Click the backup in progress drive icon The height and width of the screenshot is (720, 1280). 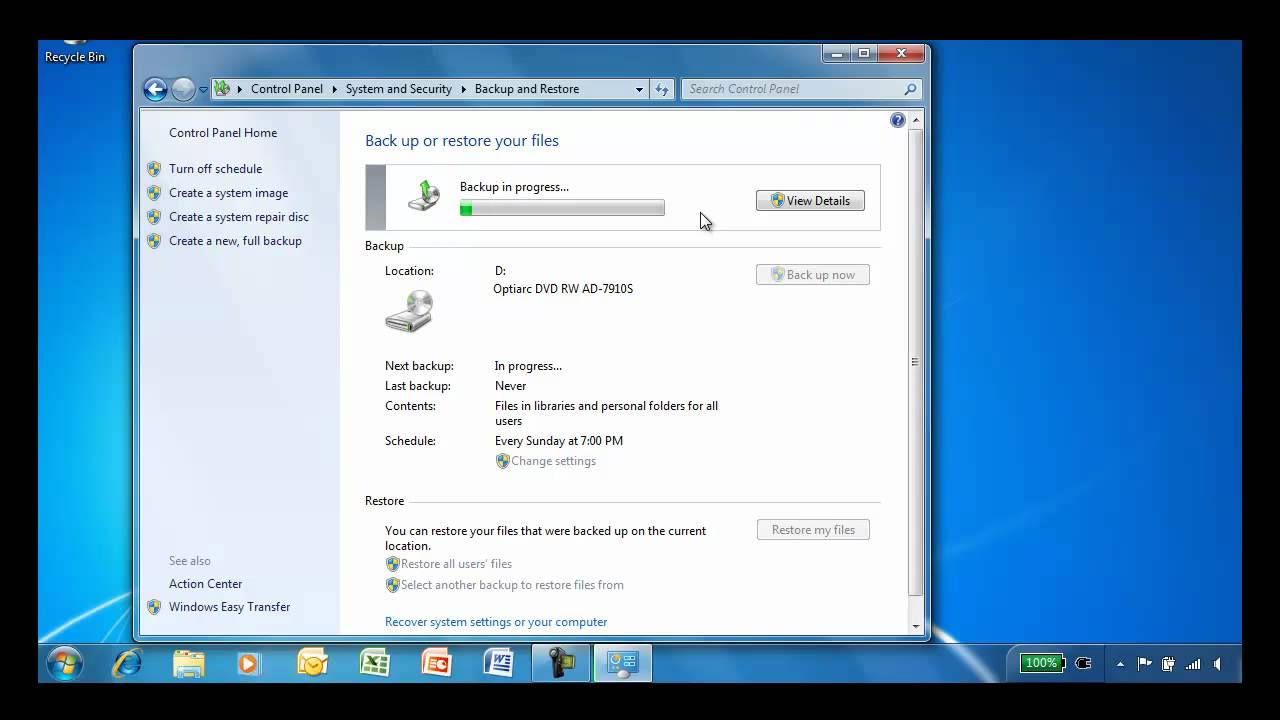pyautogui.click(x=424, y=195)
